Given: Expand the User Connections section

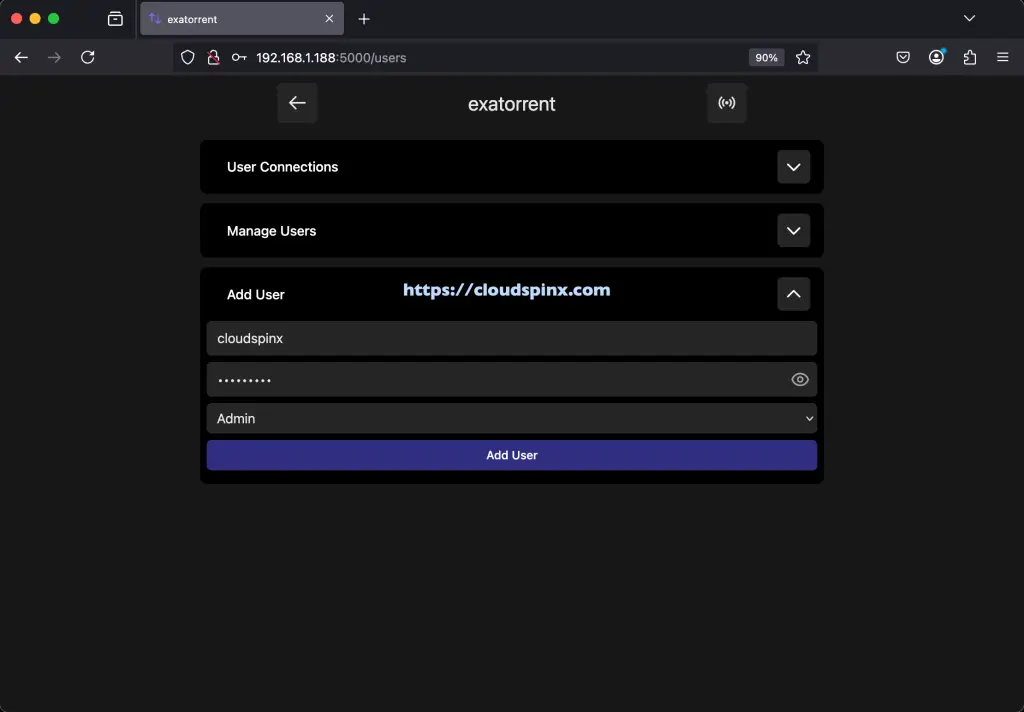Looking at the screenshot, I should pyautogui.click(x=793, y=167).
